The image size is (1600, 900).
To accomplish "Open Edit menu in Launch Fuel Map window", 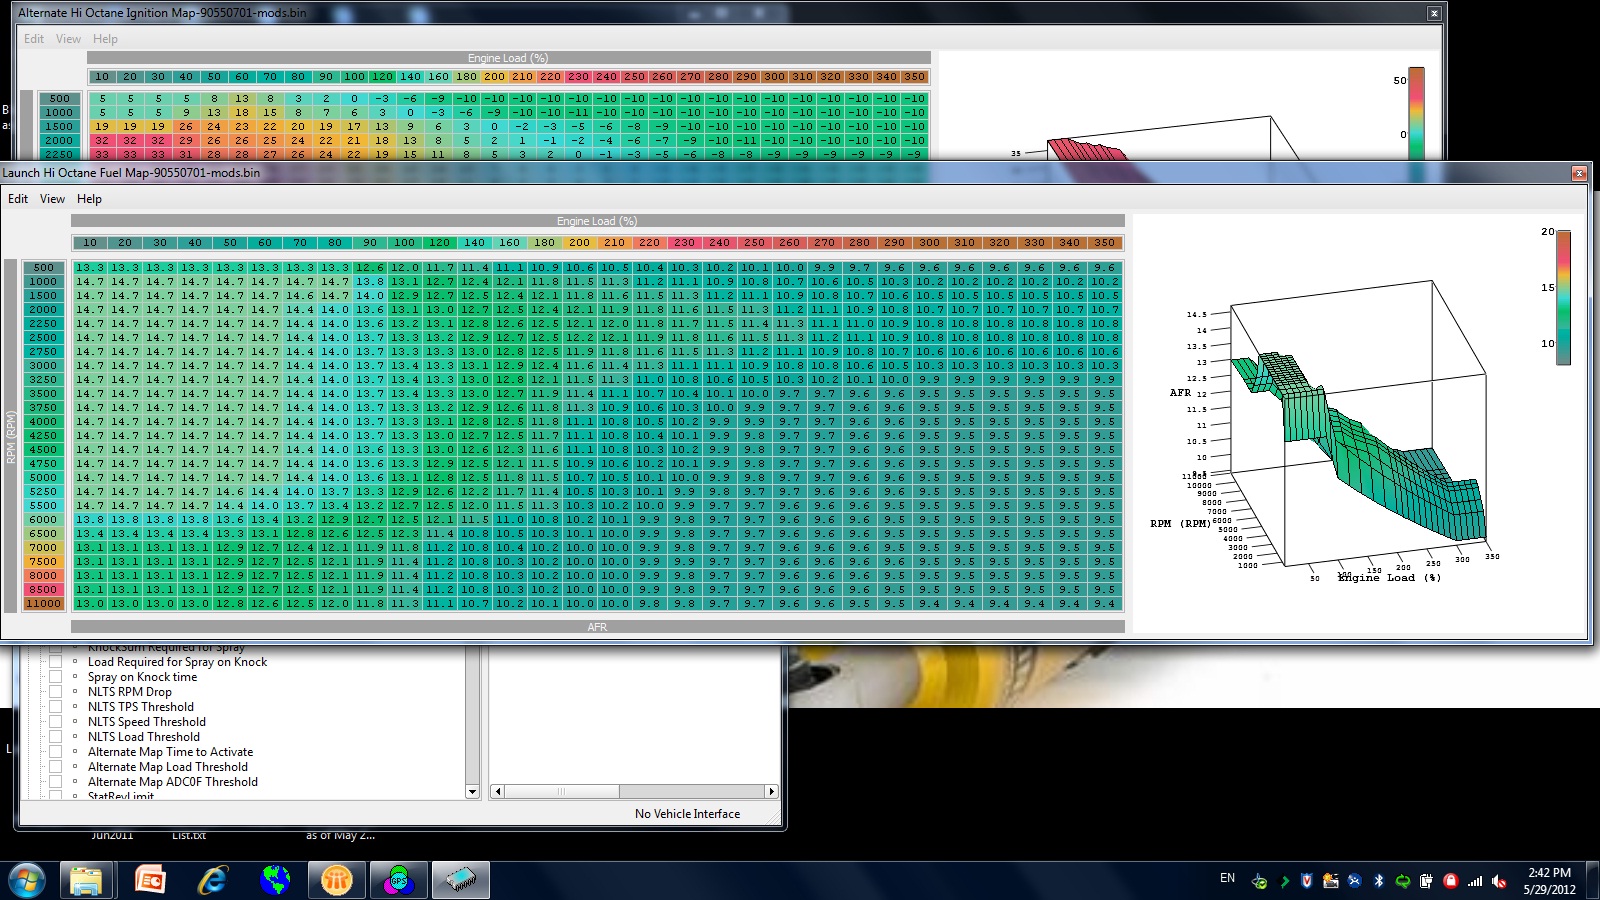I will point(18,199).
